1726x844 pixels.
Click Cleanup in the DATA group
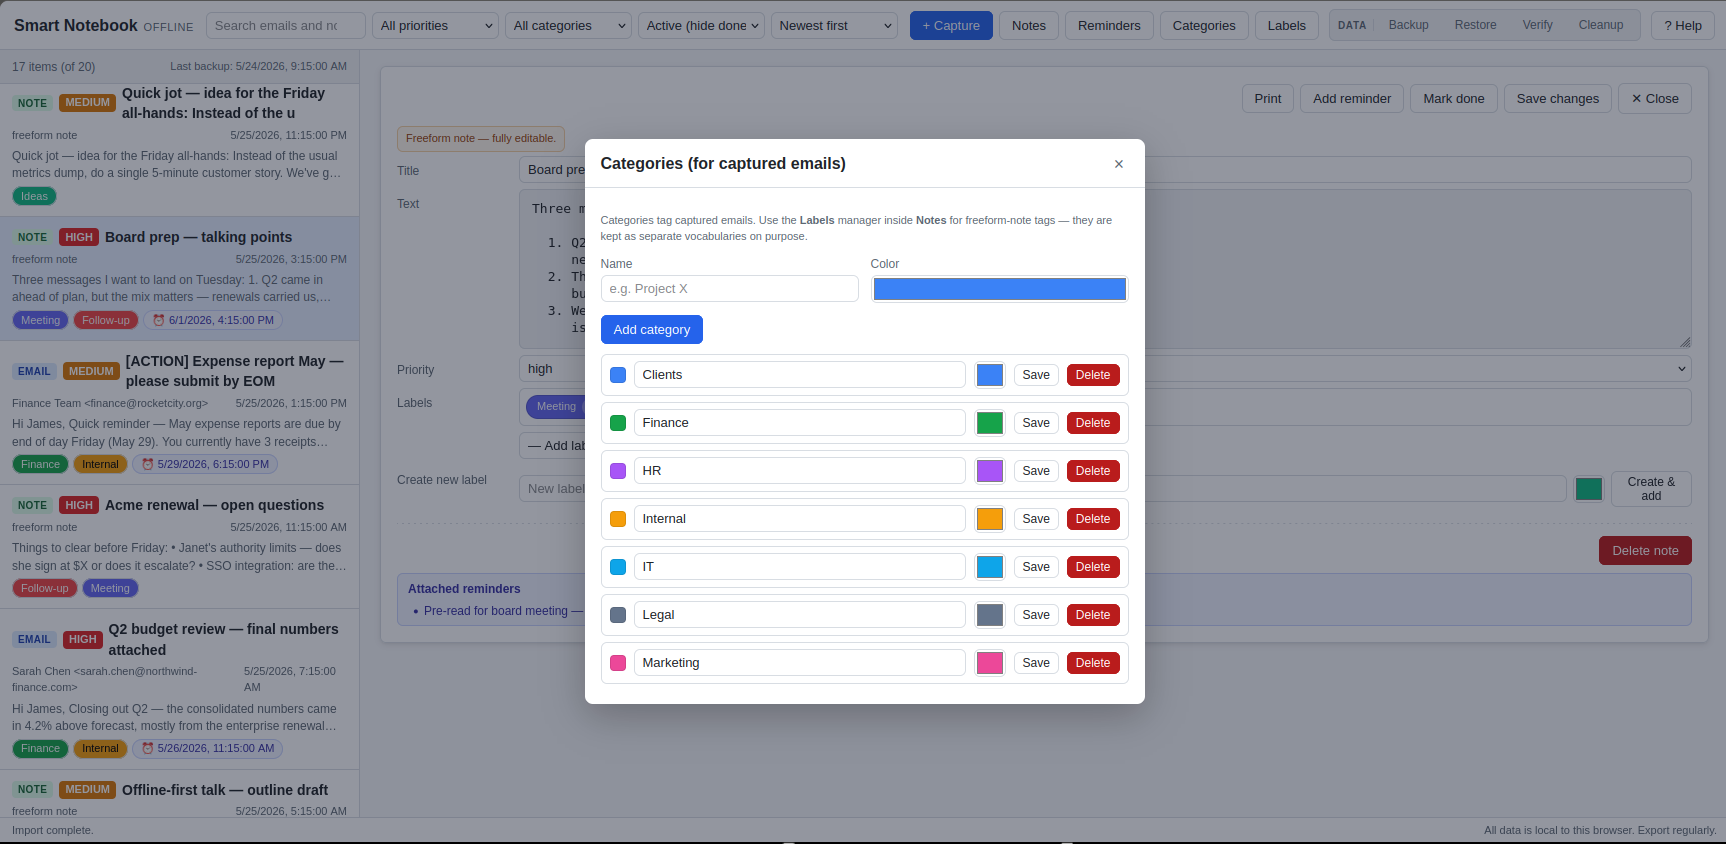(x=1600, y=25)
